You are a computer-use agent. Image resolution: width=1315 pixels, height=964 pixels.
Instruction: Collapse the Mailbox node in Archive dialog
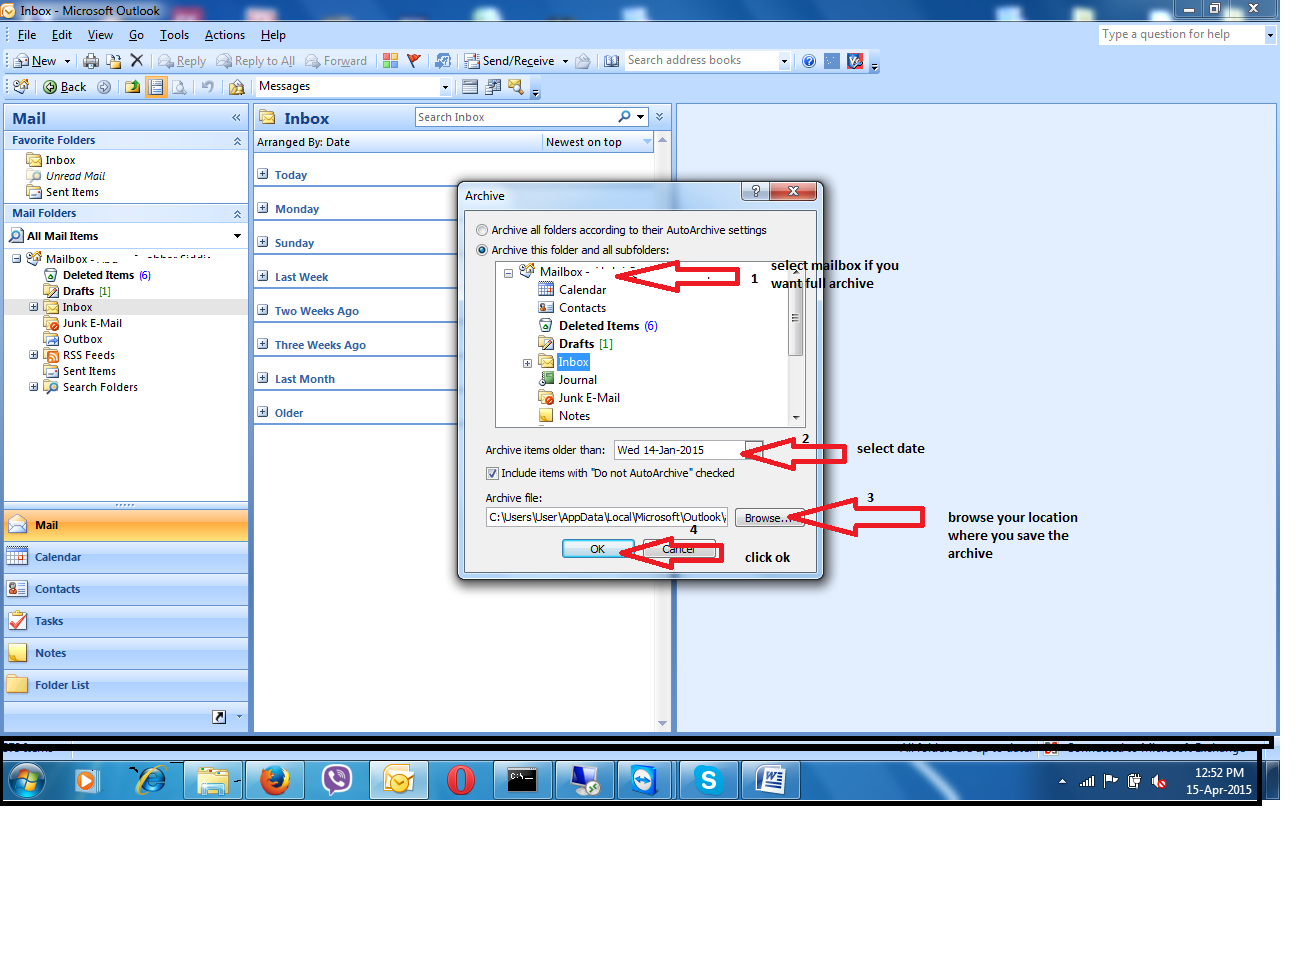click(508, 273)
